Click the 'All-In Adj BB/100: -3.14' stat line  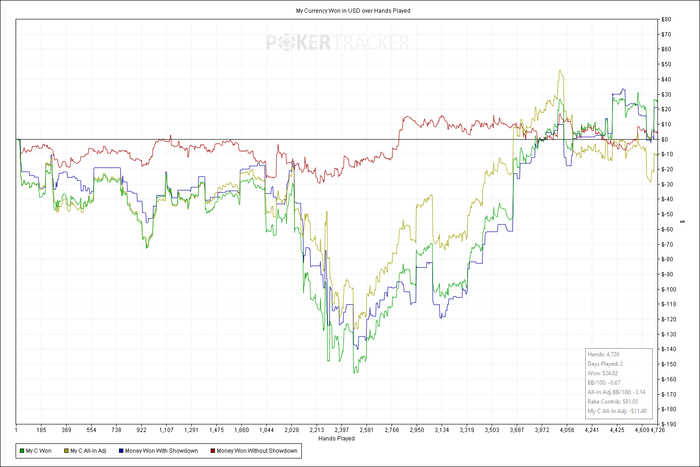[x=616, y=392]
